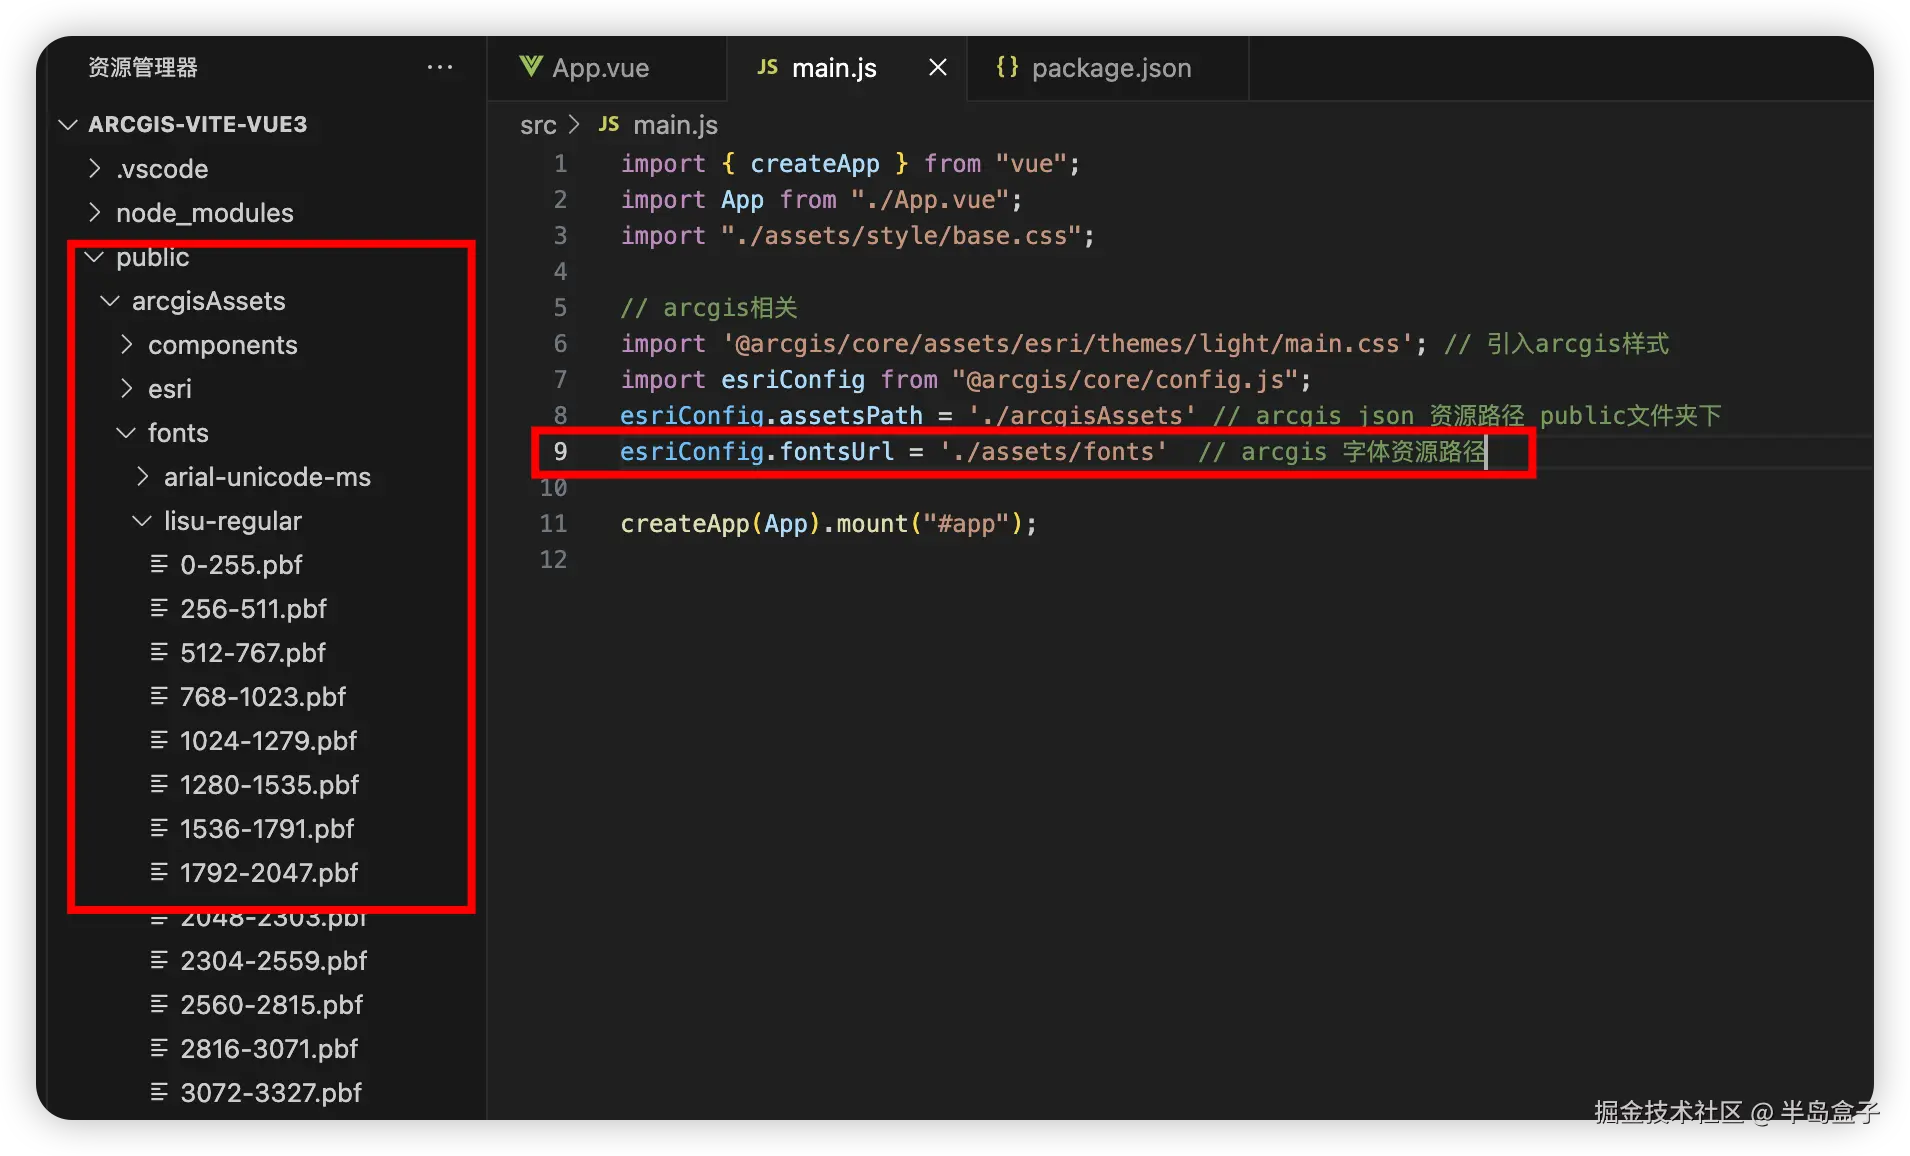Click the file icon beside 256-511.pbf
1910x1156 pixels.
click(x=159, y=608)
